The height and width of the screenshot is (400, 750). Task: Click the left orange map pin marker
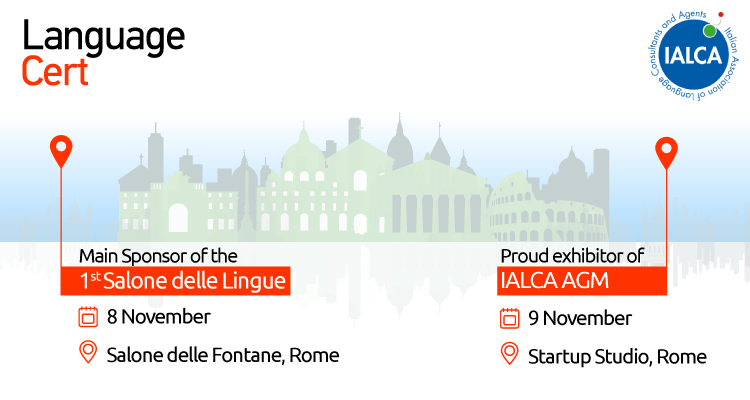click(x=61, y=151)
